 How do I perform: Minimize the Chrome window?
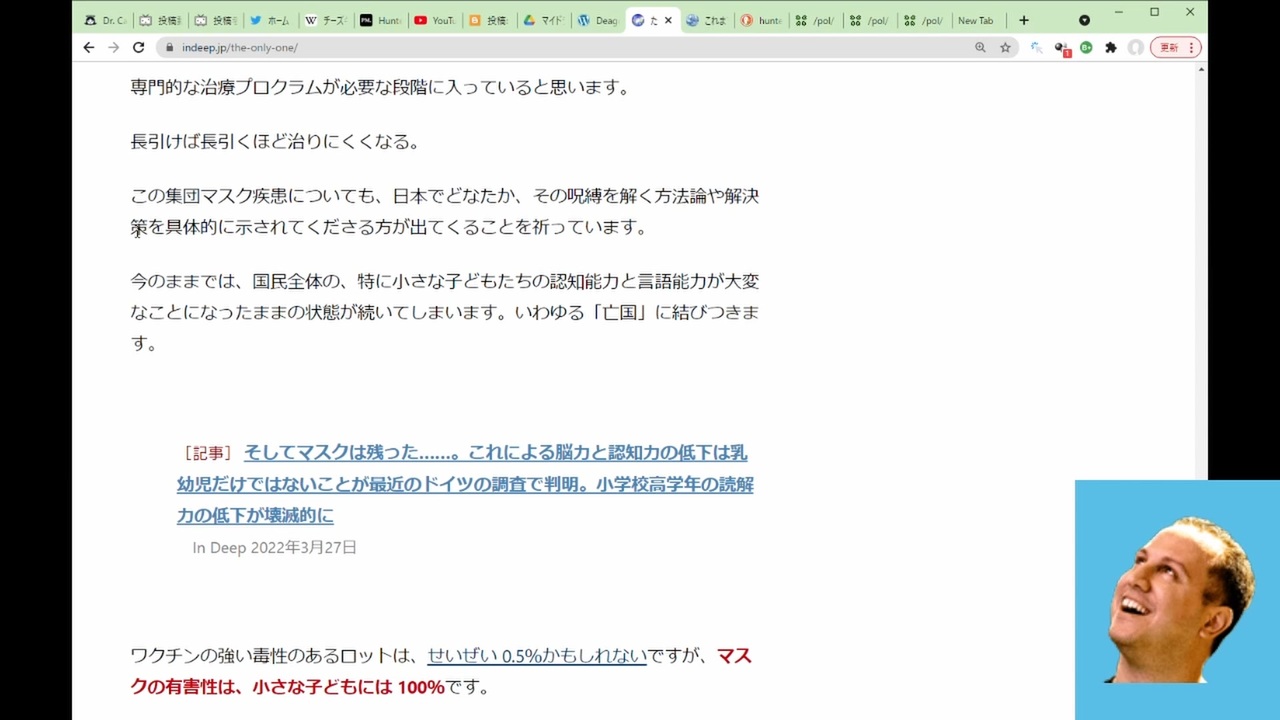tap(1118, 12)
